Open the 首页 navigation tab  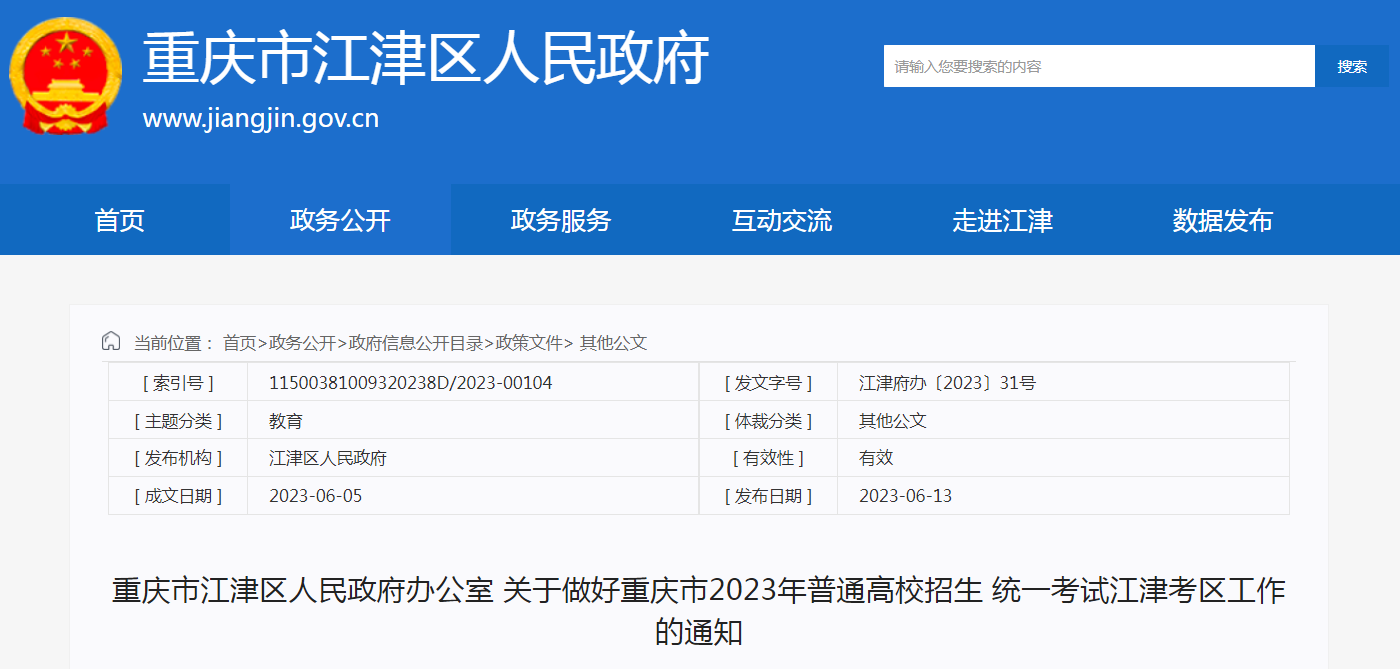coord(120,220)
